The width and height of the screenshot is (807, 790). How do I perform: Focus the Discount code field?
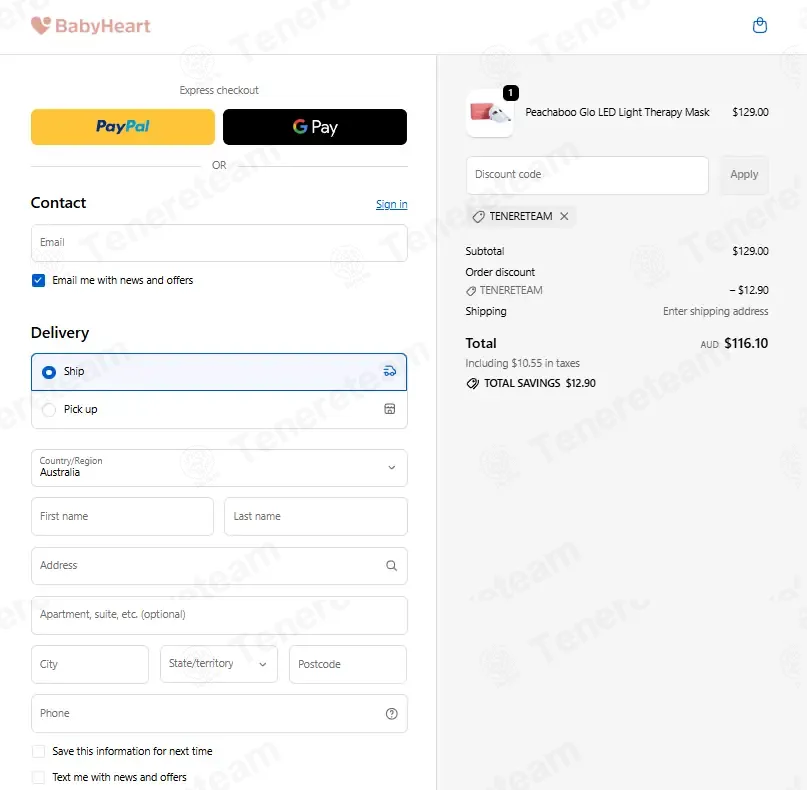587,175
